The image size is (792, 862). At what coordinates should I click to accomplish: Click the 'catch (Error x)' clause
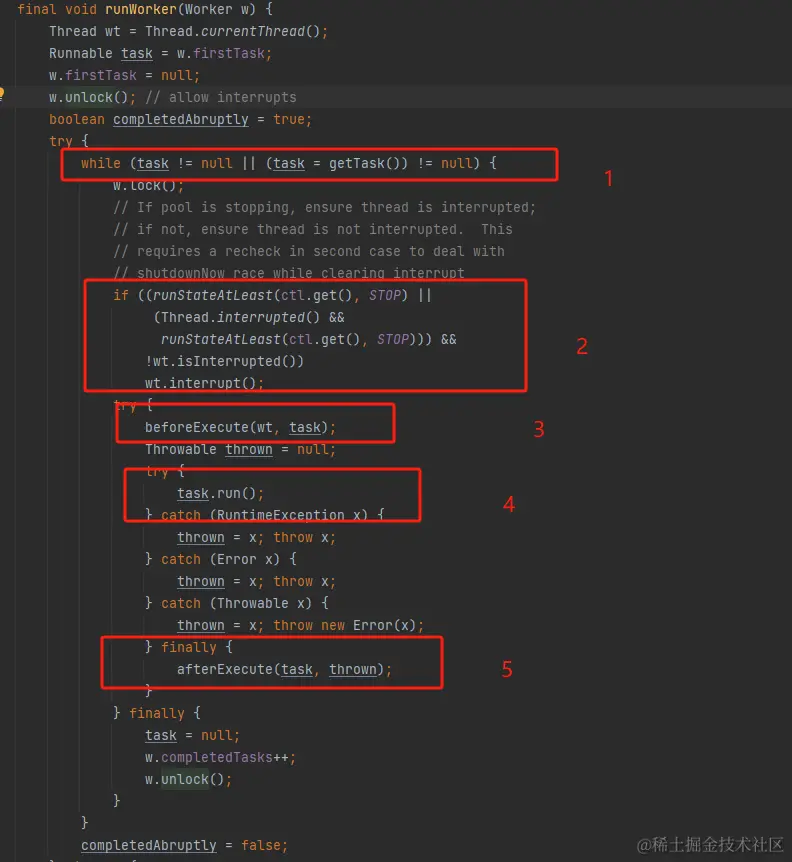click(x=220, y=559)
